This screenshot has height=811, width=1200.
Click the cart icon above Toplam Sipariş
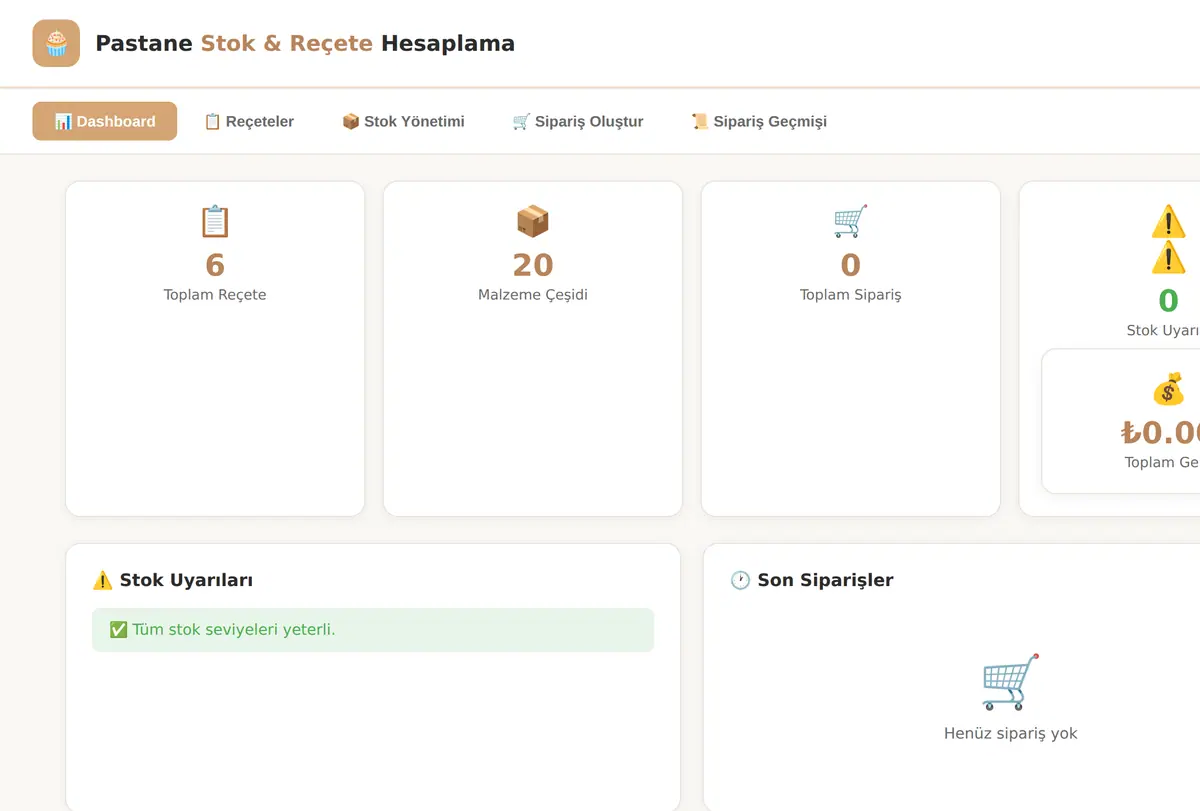pos(851,221)
